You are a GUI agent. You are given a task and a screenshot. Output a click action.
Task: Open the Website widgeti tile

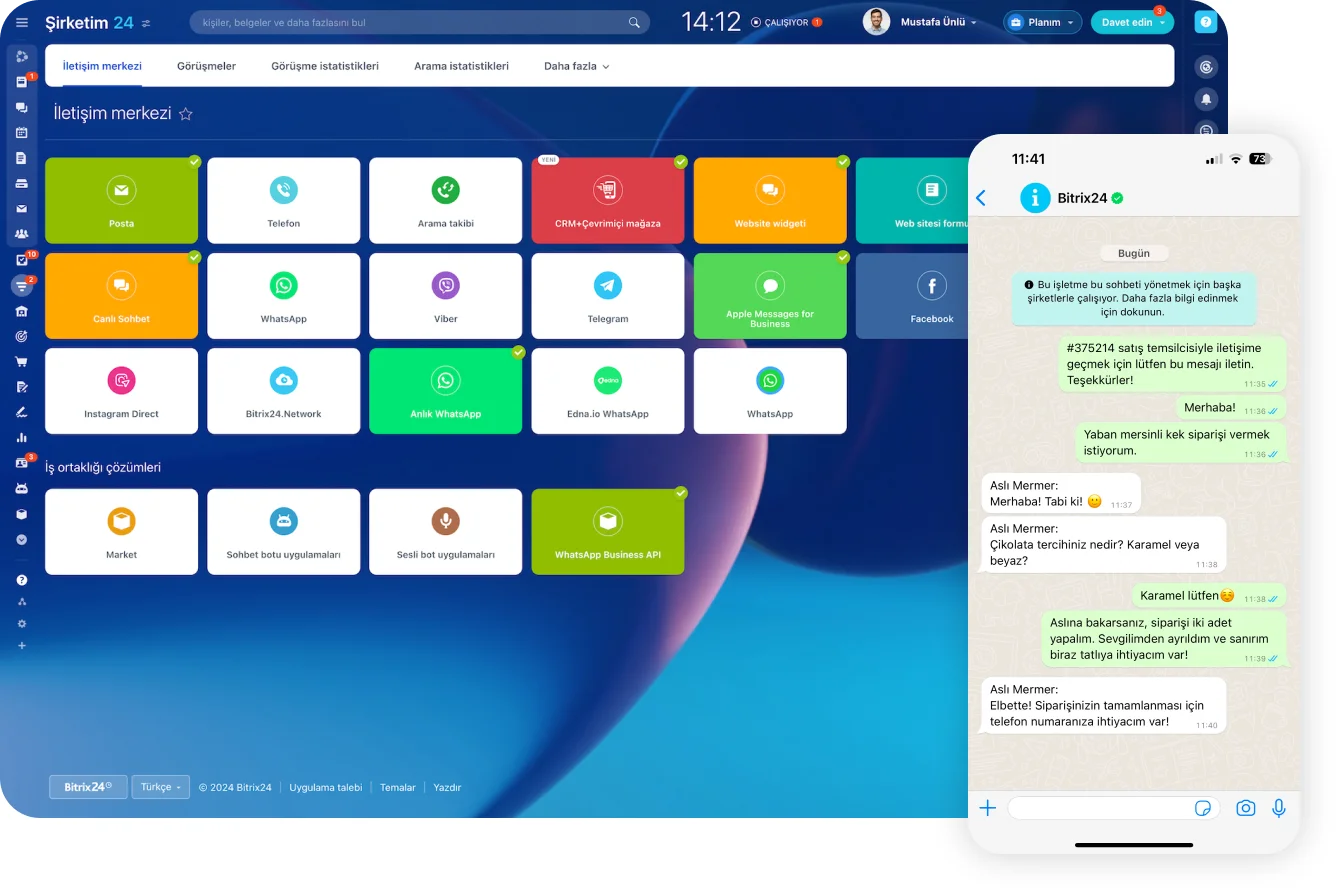(x=770, y=200)
